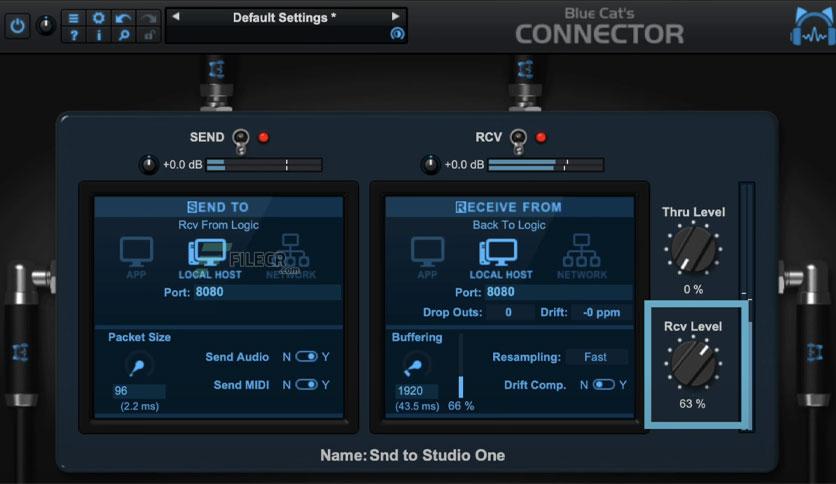Open the help question mark icon
The height and width of the screenshot is (484, 836).
pyautogui.click(x=74, y=35)
